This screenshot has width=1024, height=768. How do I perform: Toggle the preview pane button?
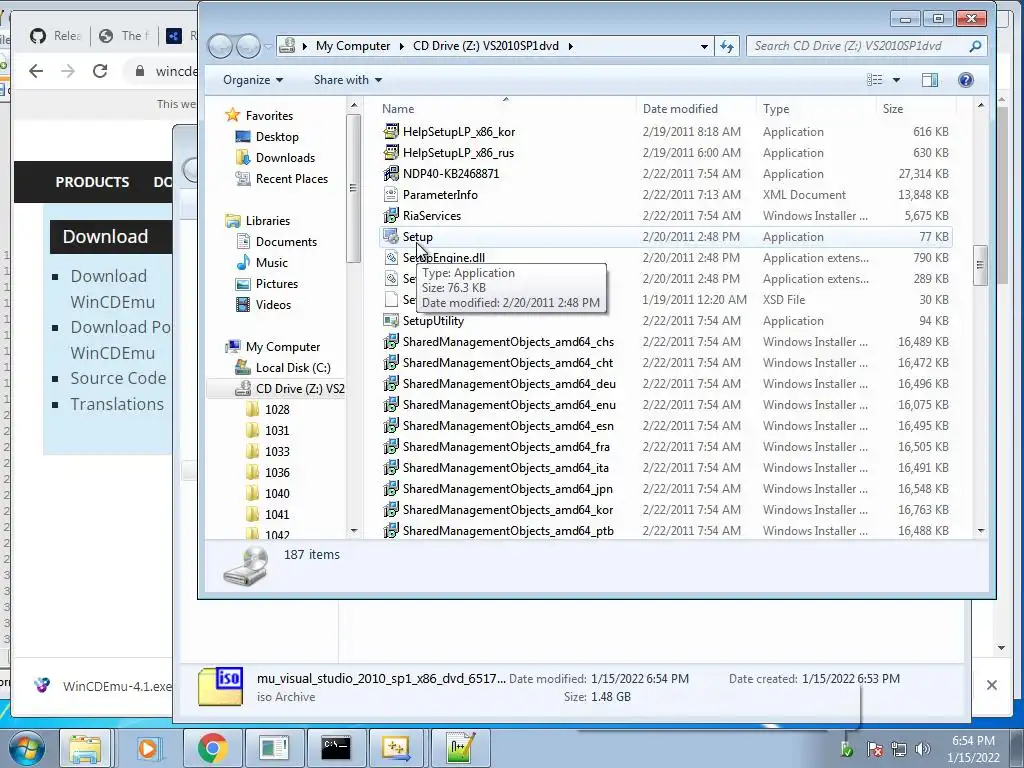pos(929,80)
